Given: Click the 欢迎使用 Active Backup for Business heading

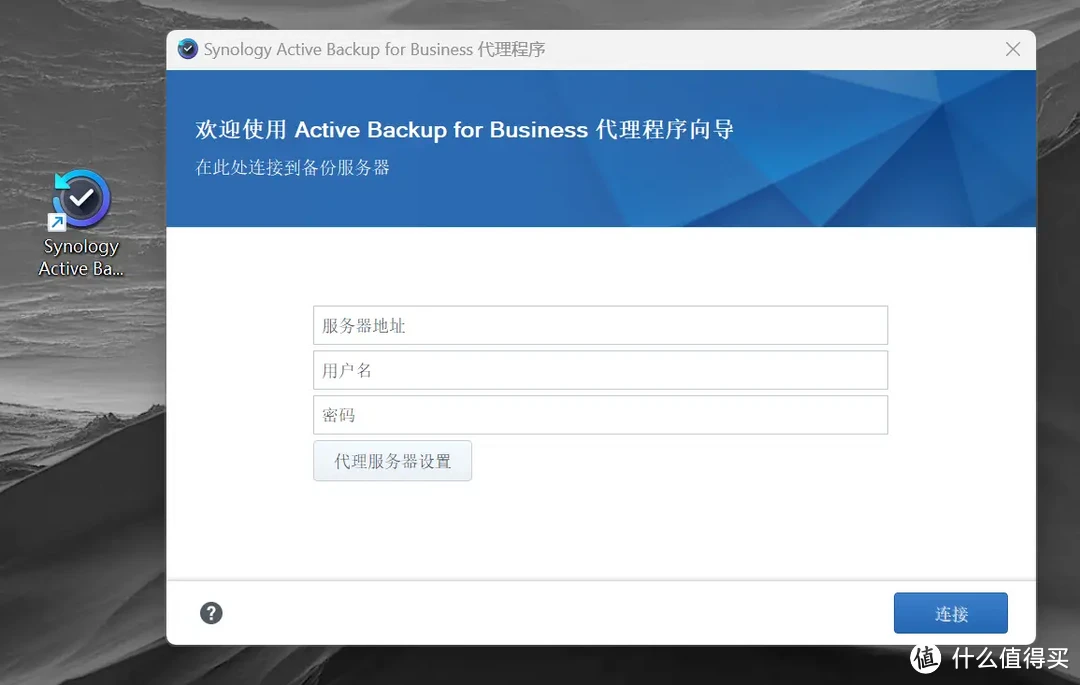Looking at the screenshot, I should tap(464, 129).
